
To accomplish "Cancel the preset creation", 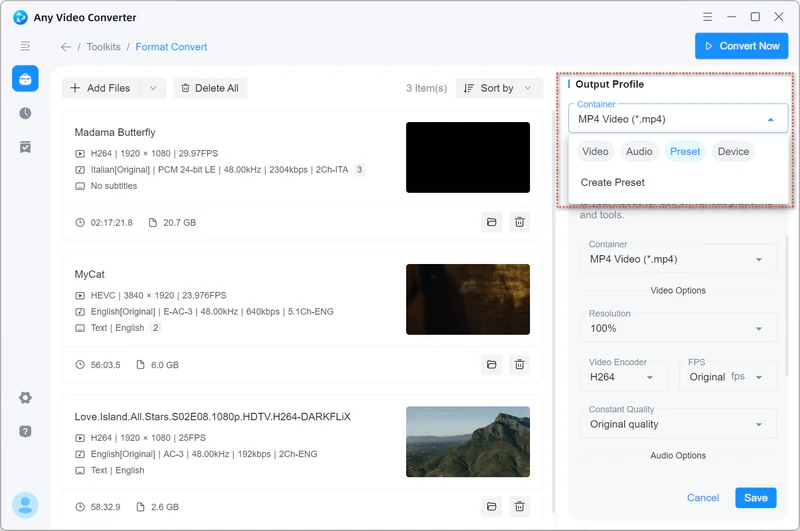I will pyautogui.click(x=703, y=498).
